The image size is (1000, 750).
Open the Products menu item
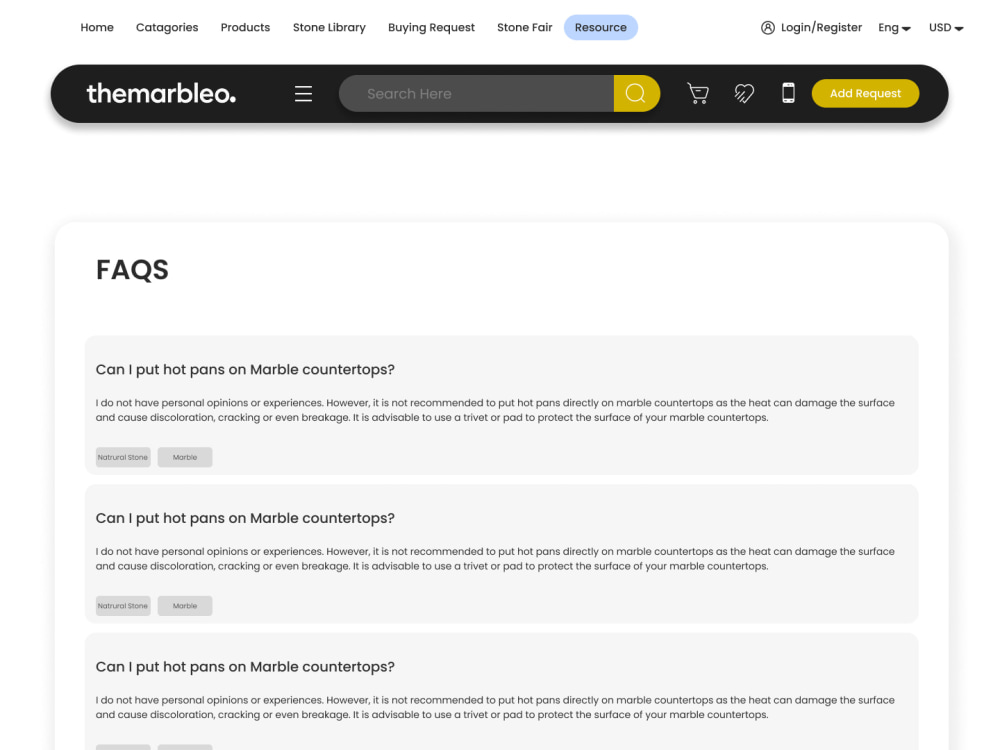[246, 27]
